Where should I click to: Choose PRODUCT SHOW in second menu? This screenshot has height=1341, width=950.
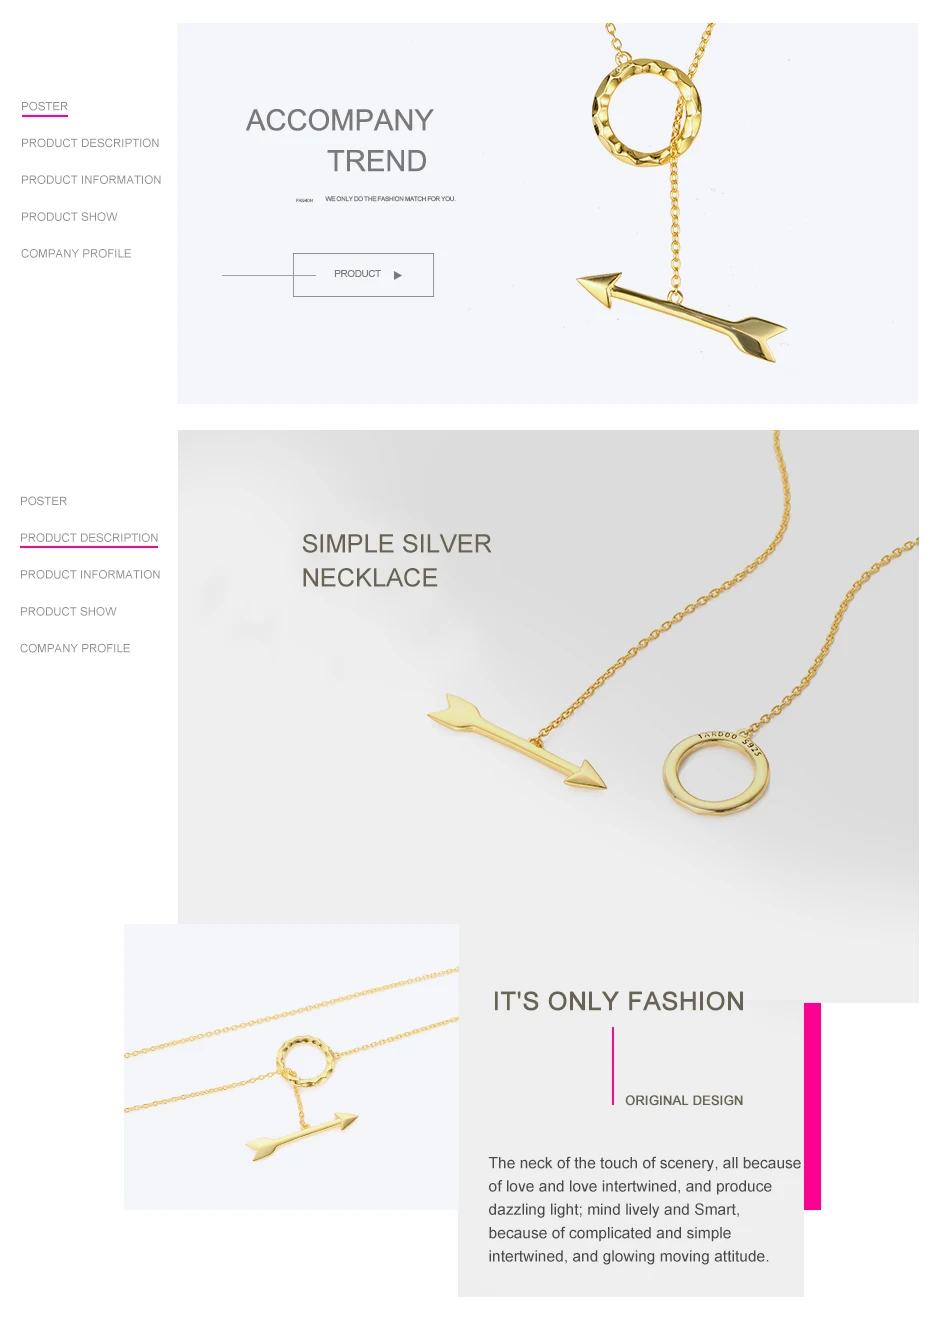coord(68,612)
